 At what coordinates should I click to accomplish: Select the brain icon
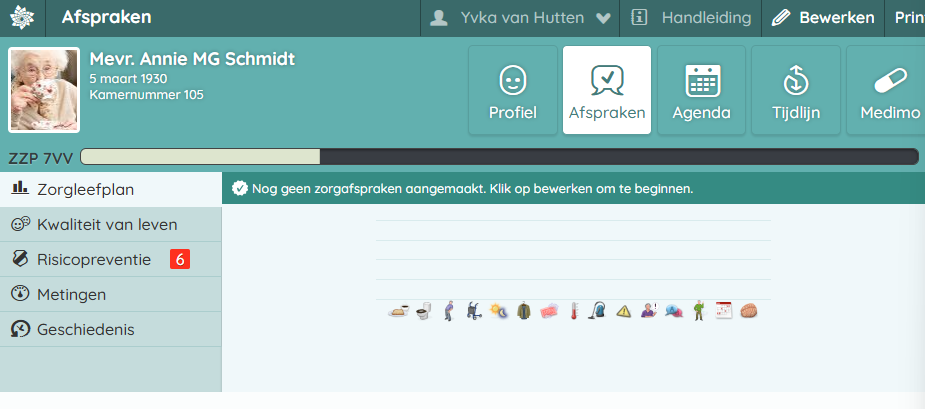(x=748, y=311)
